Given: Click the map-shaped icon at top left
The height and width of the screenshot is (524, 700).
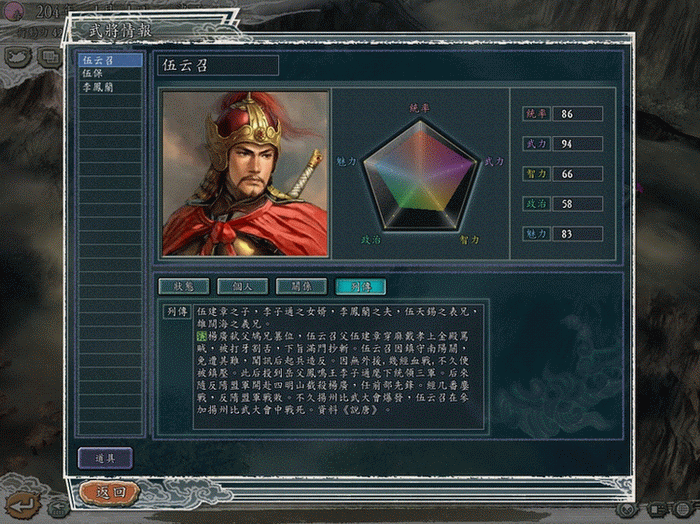Looking at the screenshot, I should tap(18, 57).
